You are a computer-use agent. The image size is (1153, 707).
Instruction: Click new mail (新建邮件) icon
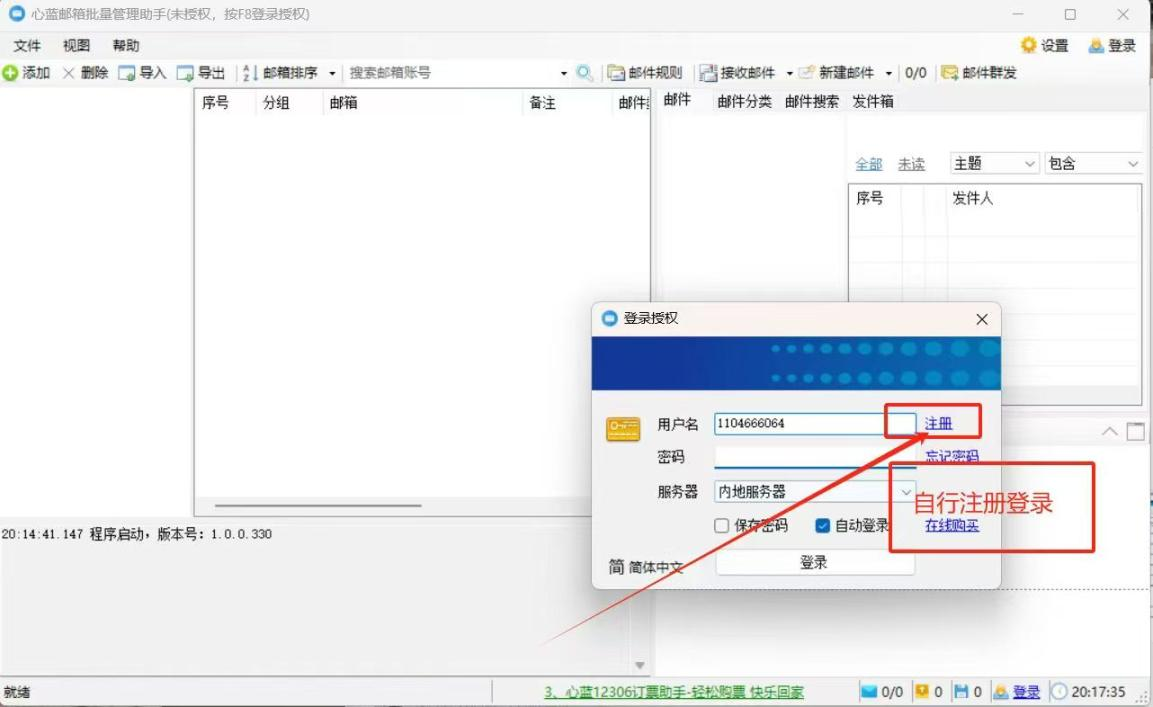click(807, 72)
